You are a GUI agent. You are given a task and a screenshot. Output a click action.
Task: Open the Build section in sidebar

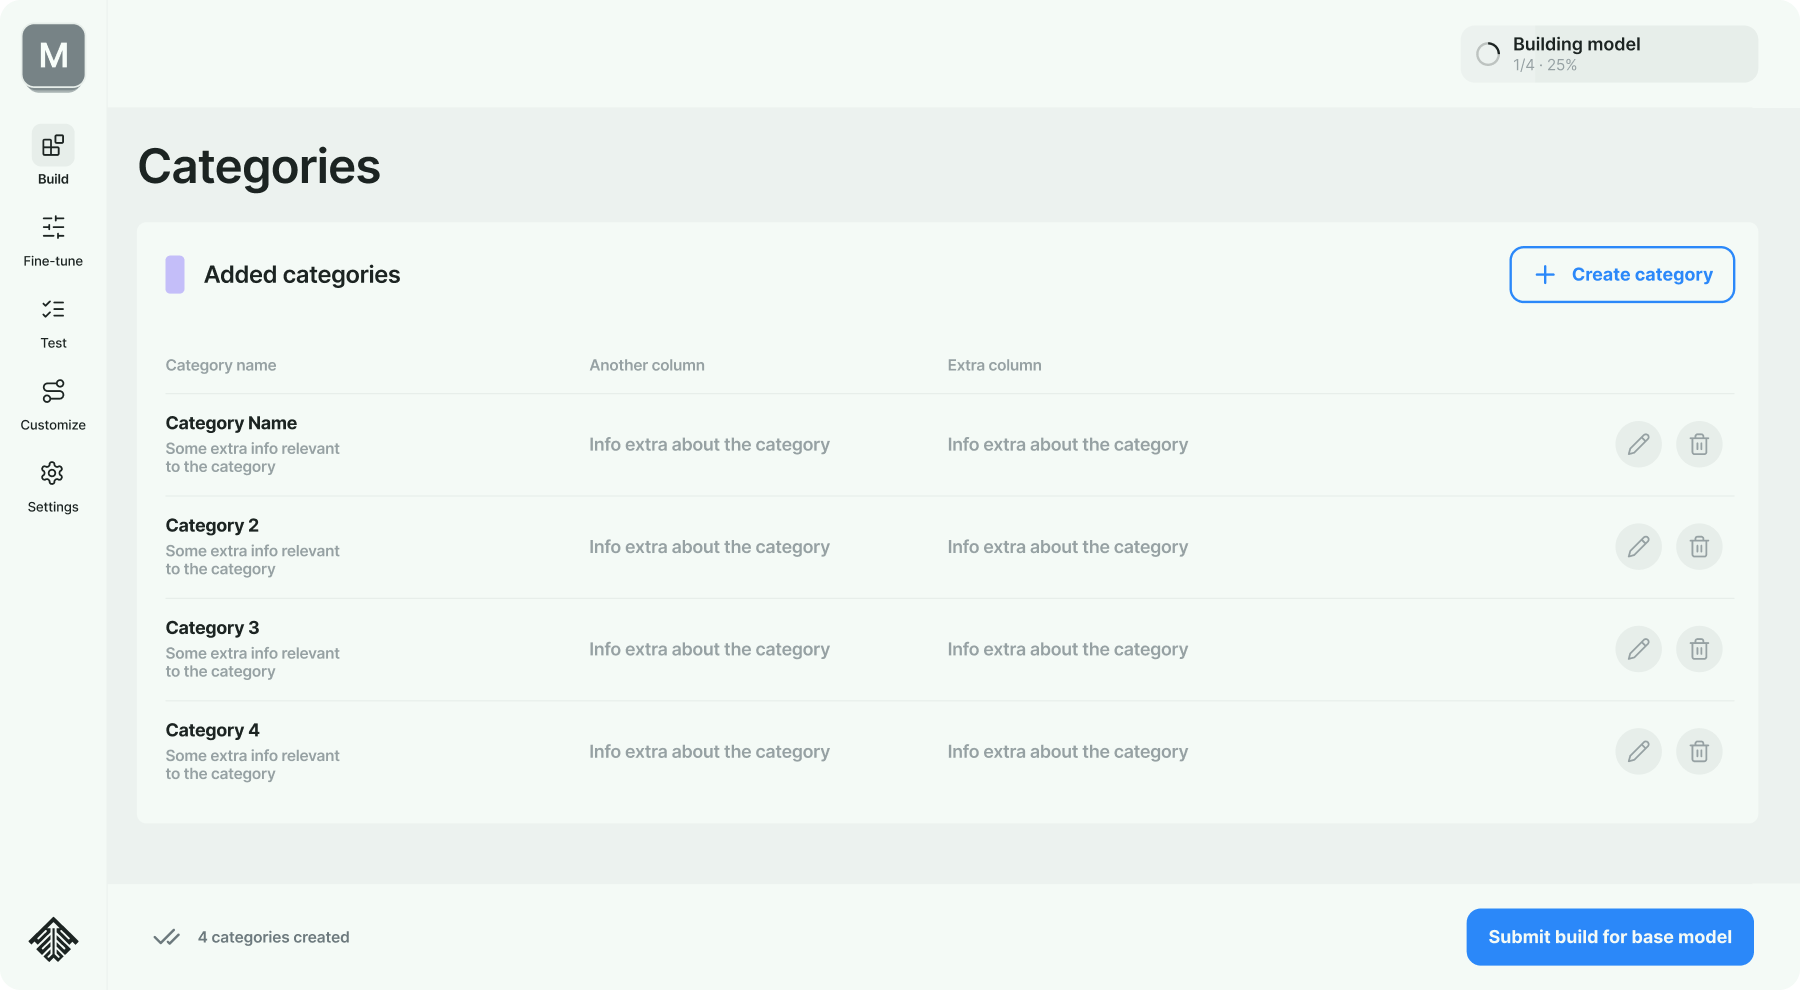(x=53, y=155)
